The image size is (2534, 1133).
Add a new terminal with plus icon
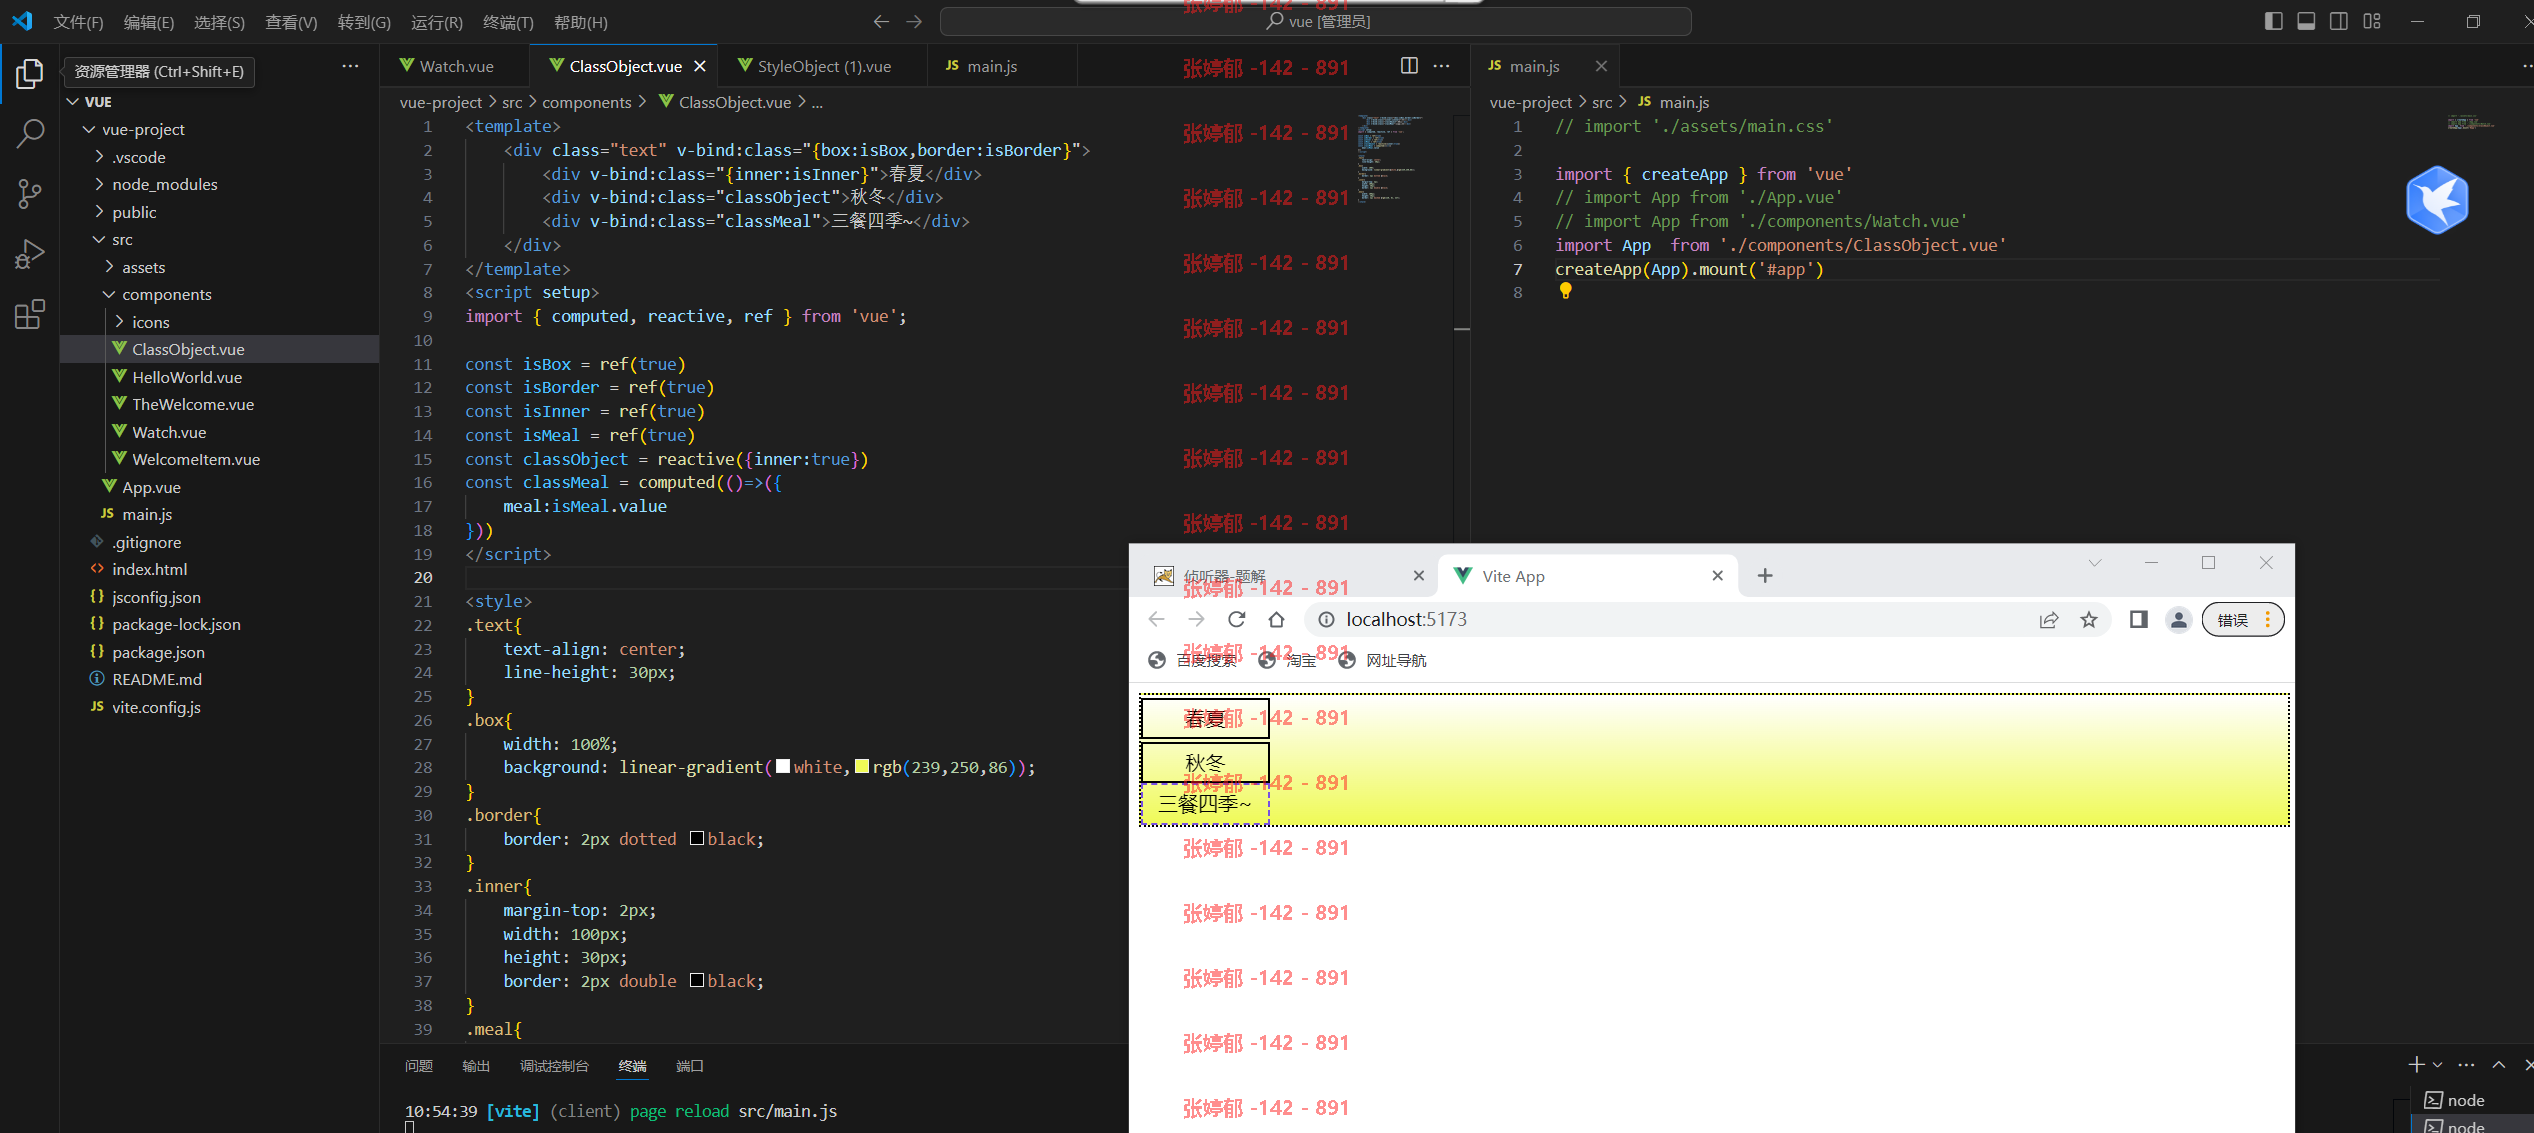click(x=2416, y=1064)
